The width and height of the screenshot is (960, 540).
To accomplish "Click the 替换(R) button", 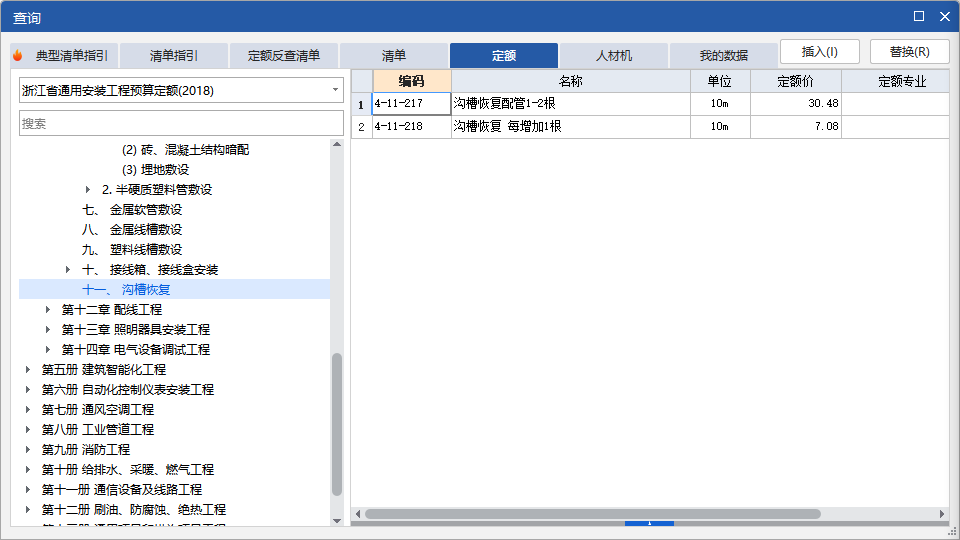I will tap(909, 52).
